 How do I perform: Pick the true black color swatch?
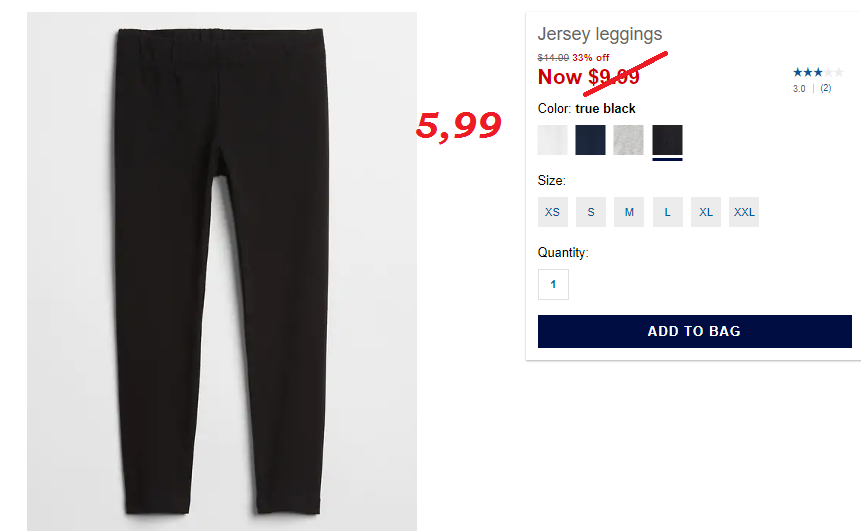coord(667,140)
